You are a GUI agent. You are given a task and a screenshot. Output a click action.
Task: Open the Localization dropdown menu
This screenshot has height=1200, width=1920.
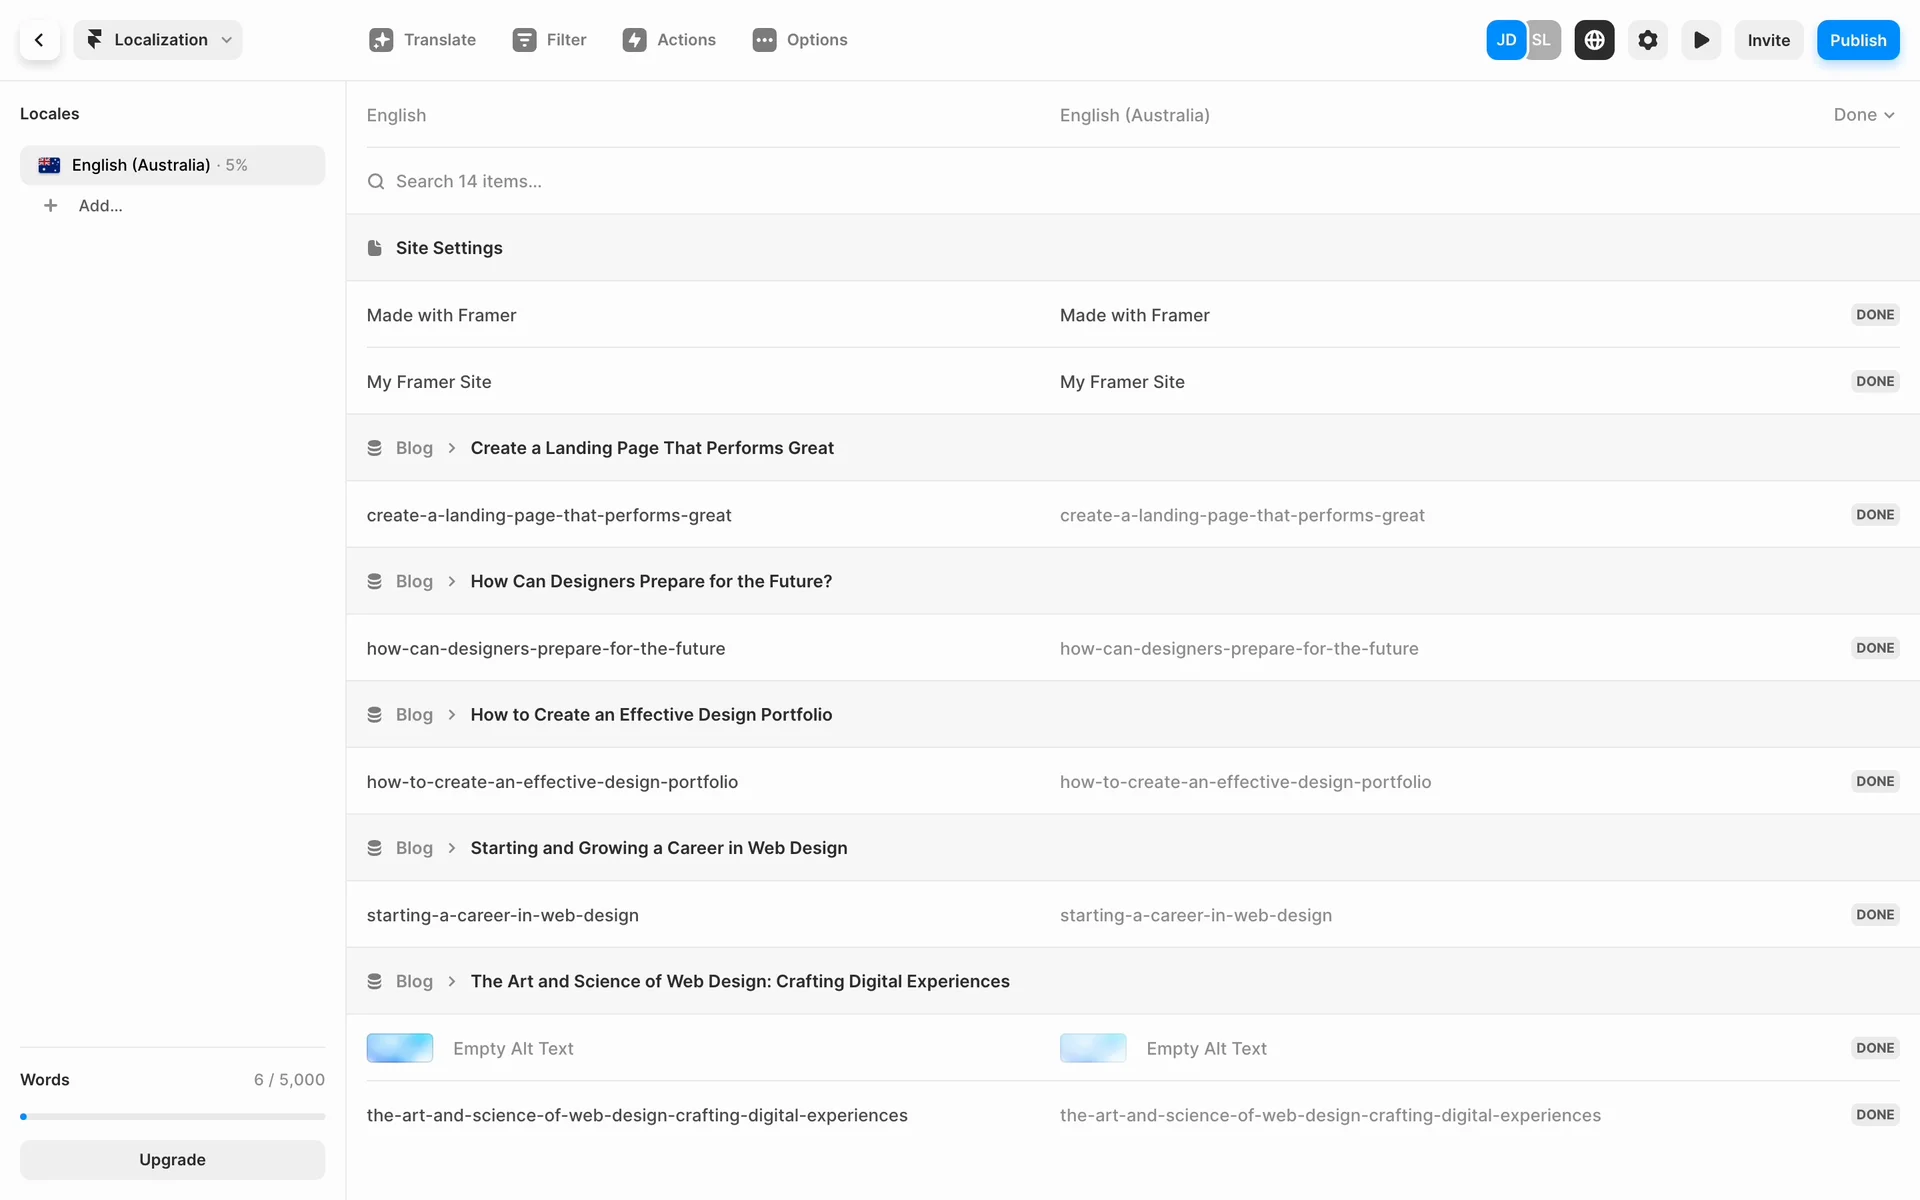coord(158,40)
